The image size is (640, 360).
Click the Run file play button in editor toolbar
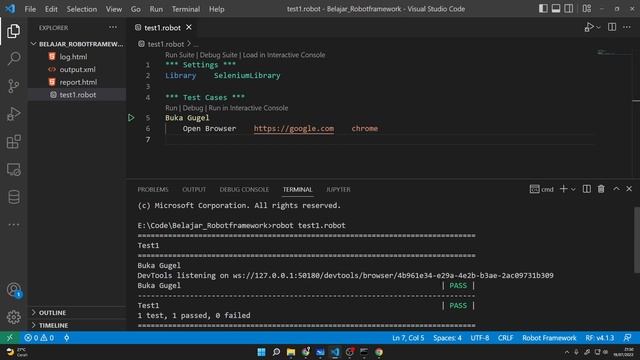(x=588, y=27)
